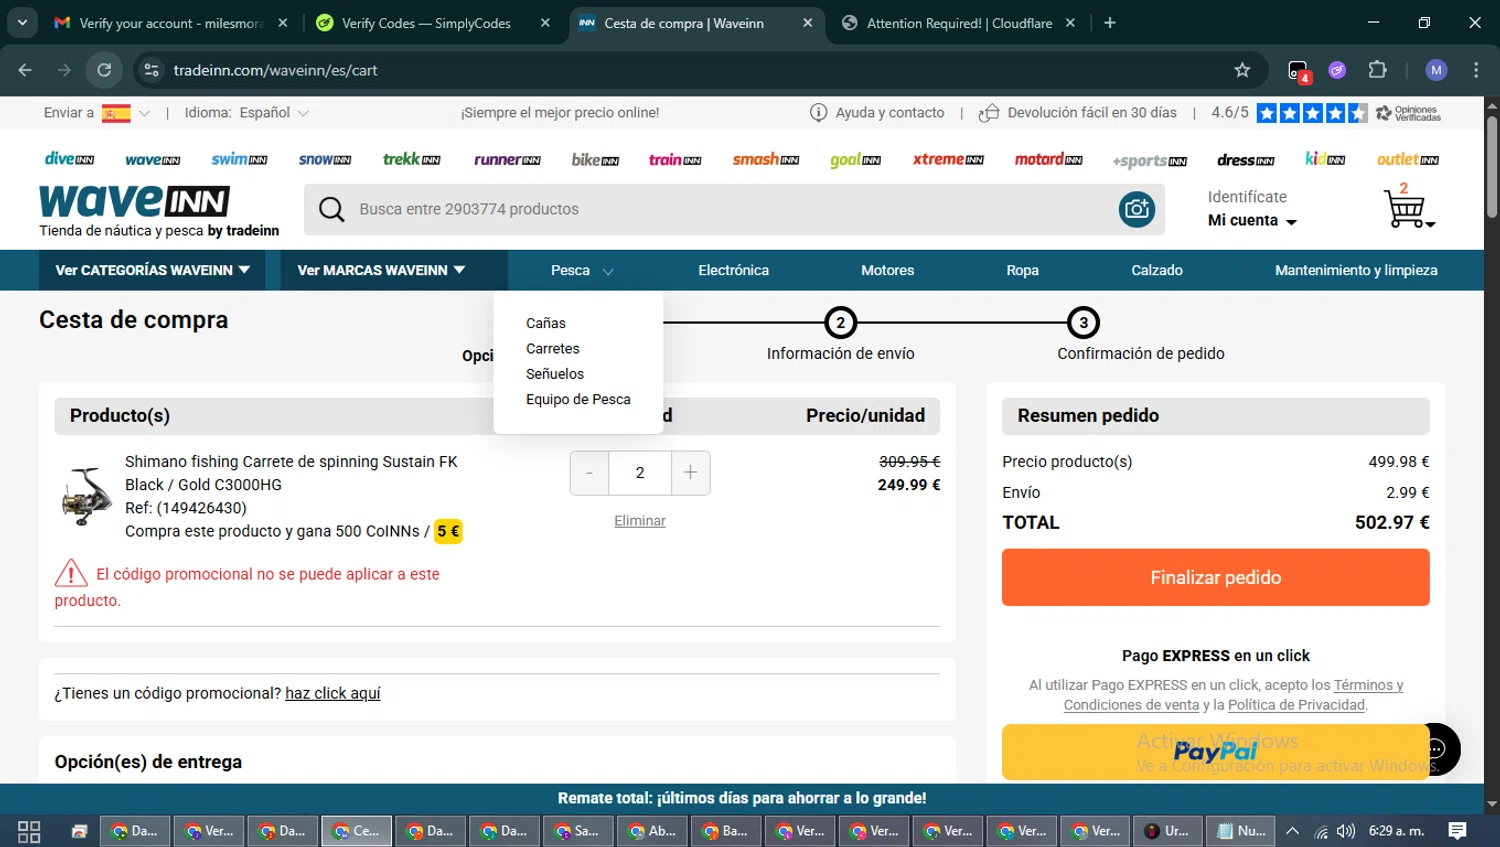Open Política de Privacidad link

[1296, 705]
